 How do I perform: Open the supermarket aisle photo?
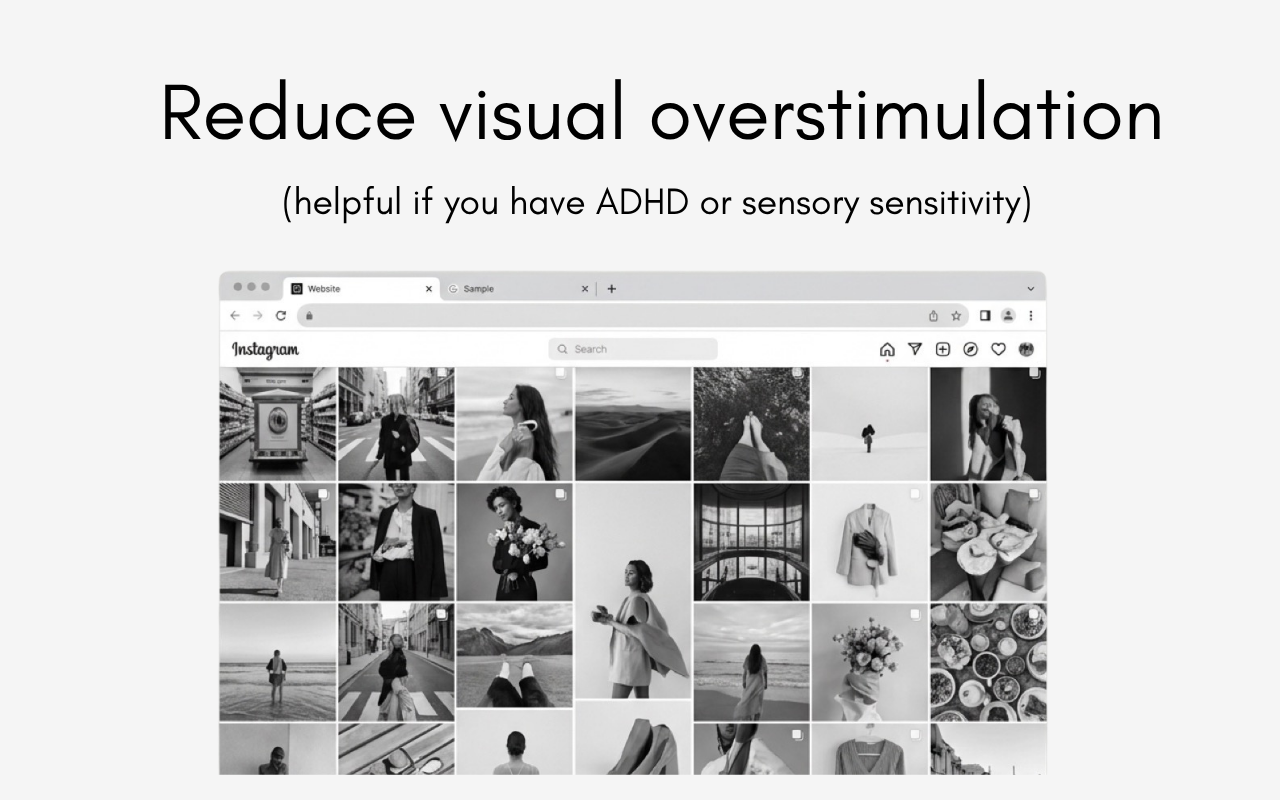click(278, 424)
